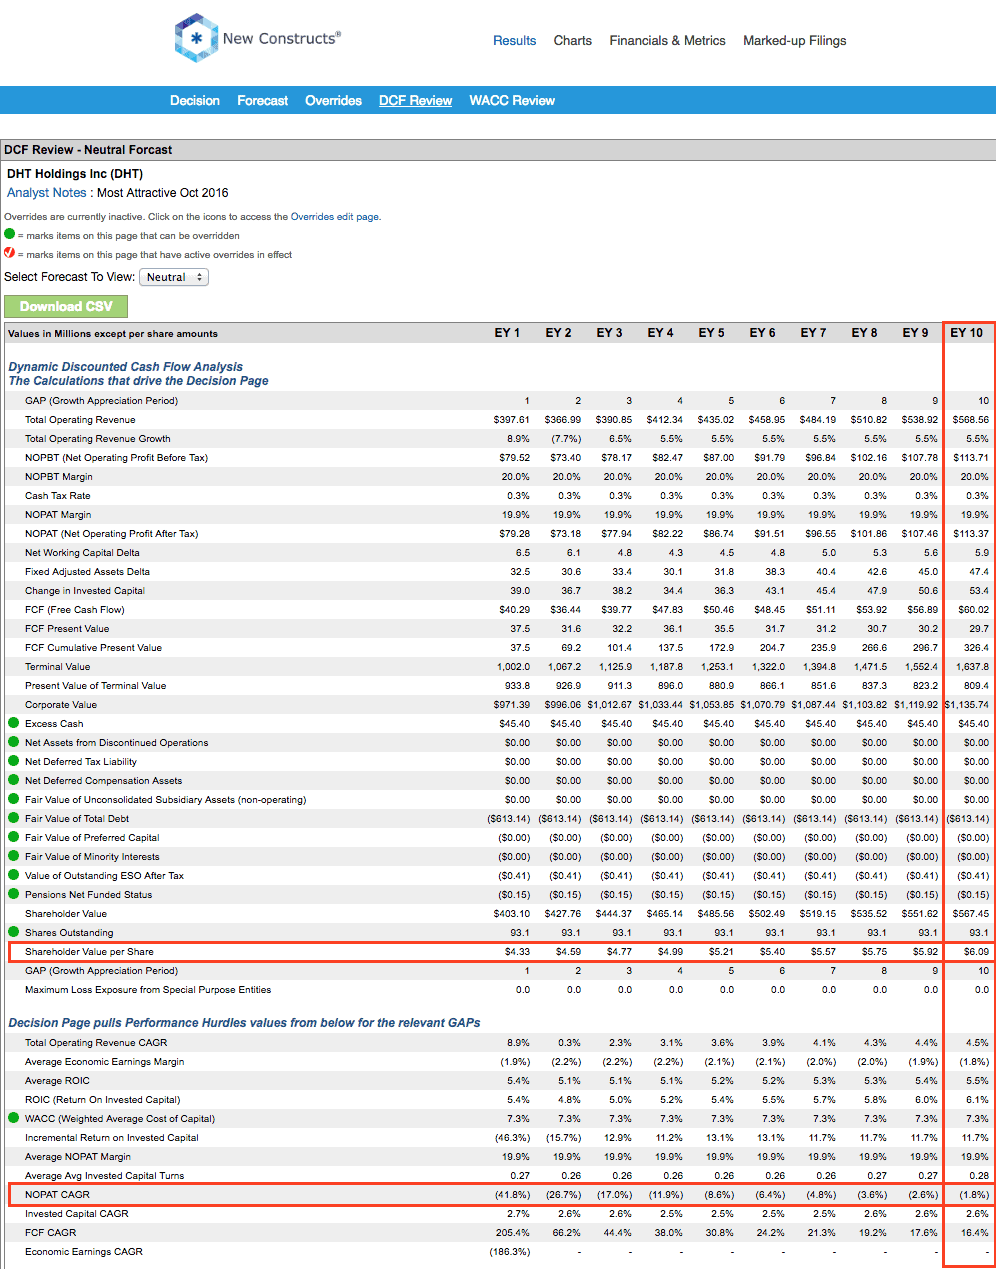Click the NOPAT CAGR row label
996x1269 pixels.
click(x=57, y=1195)
